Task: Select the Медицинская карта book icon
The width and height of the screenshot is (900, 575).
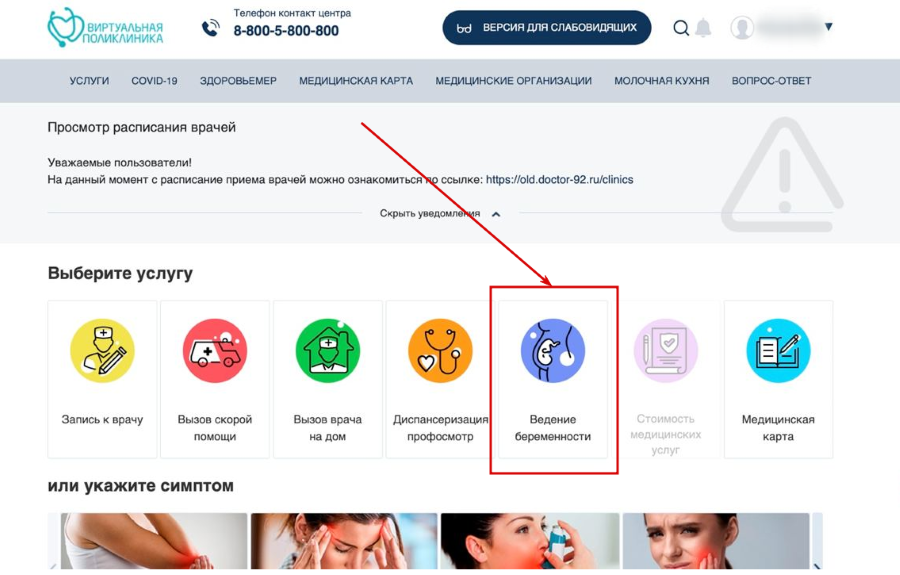Action: point(778,351)
